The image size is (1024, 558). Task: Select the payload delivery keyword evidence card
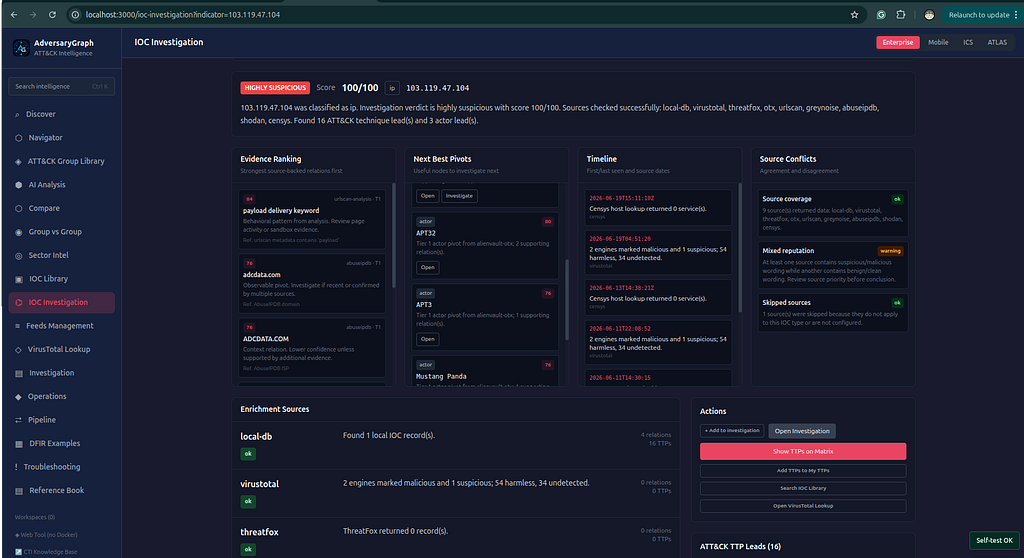coord(312,220)
